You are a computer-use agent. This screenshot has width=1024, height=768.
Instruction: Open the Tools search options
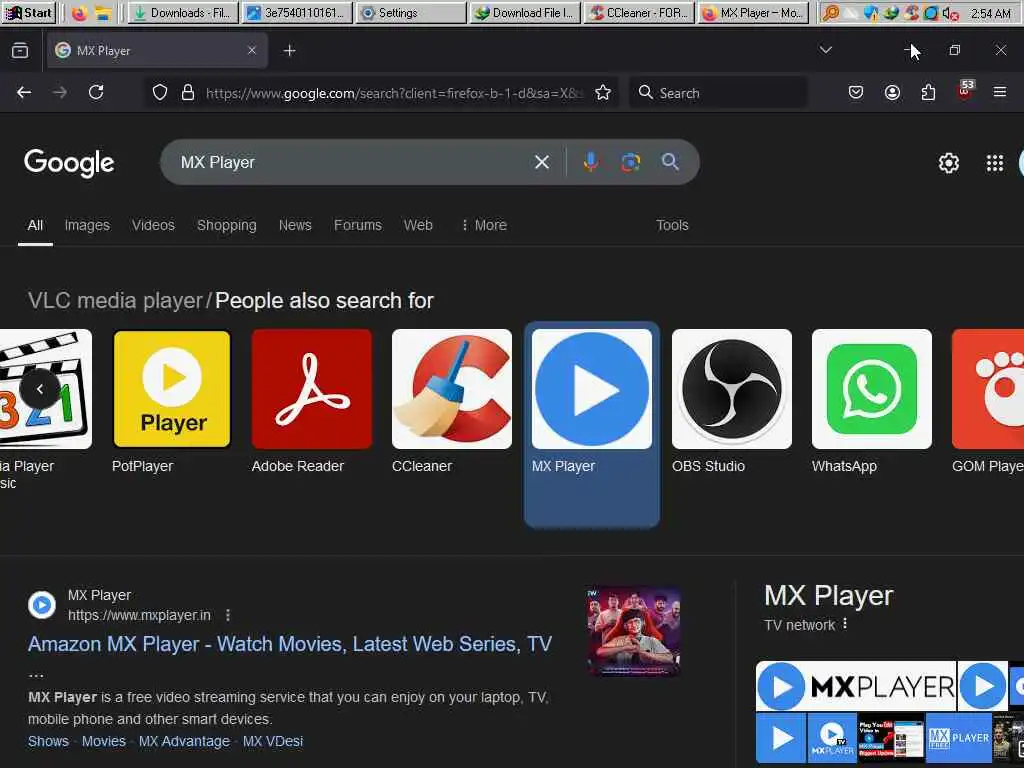pos(672,225)
